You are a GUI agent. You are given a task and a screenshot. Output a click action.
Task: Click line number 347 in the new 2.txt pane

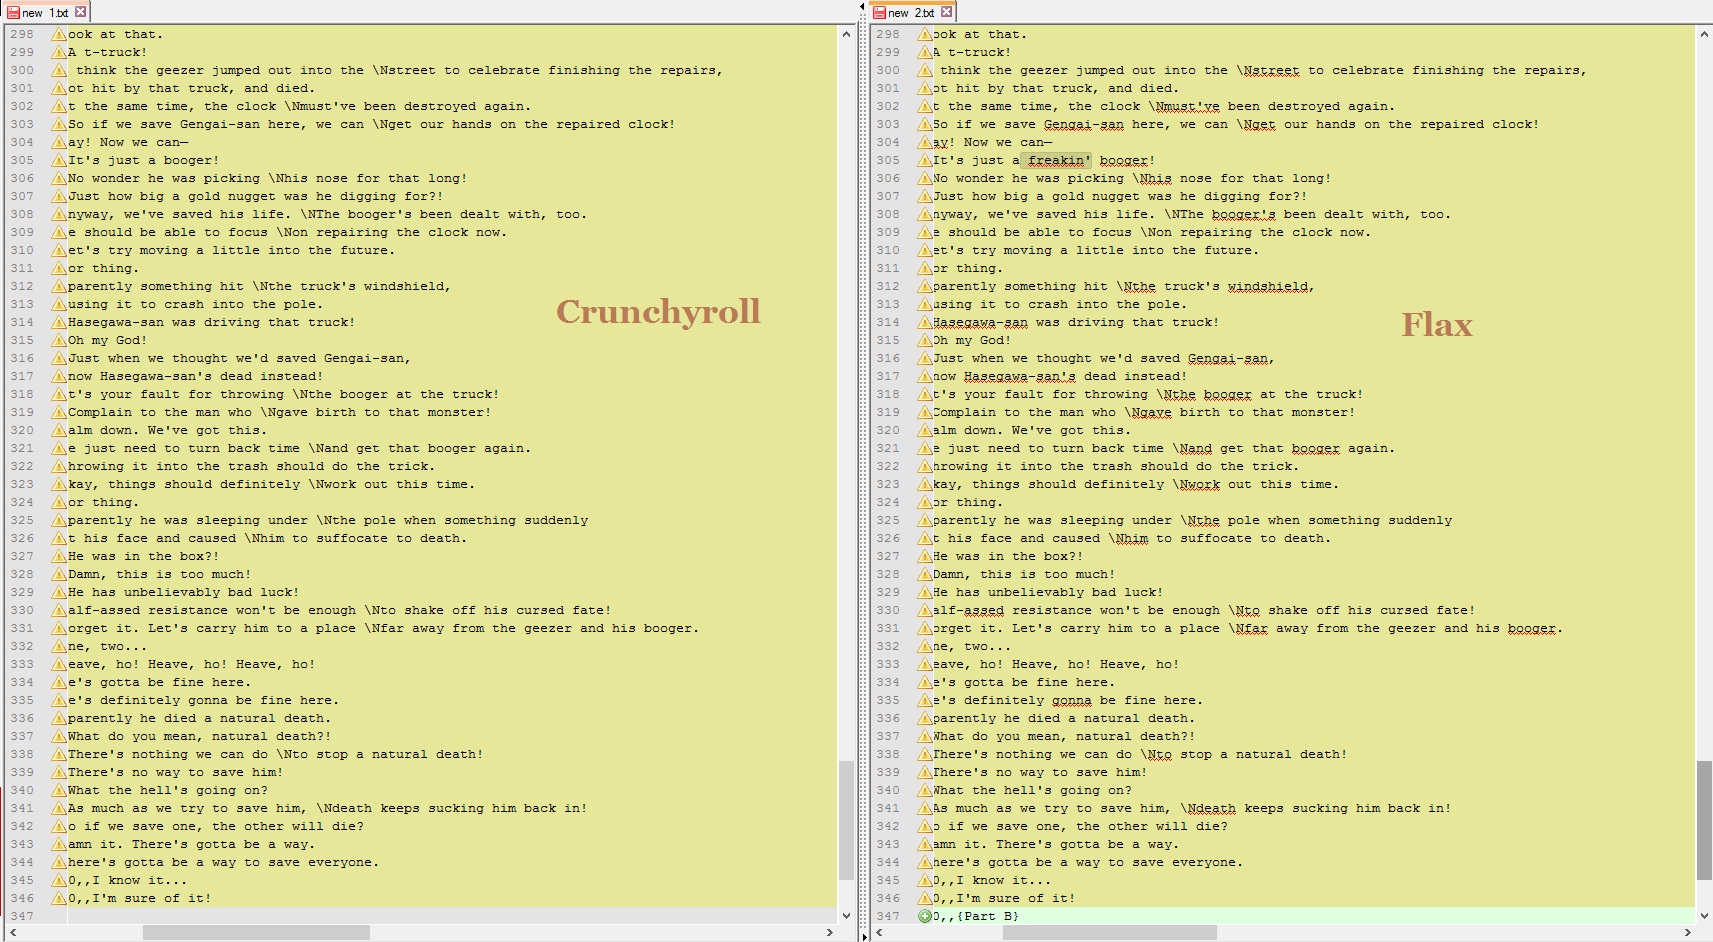pos(887,916)
